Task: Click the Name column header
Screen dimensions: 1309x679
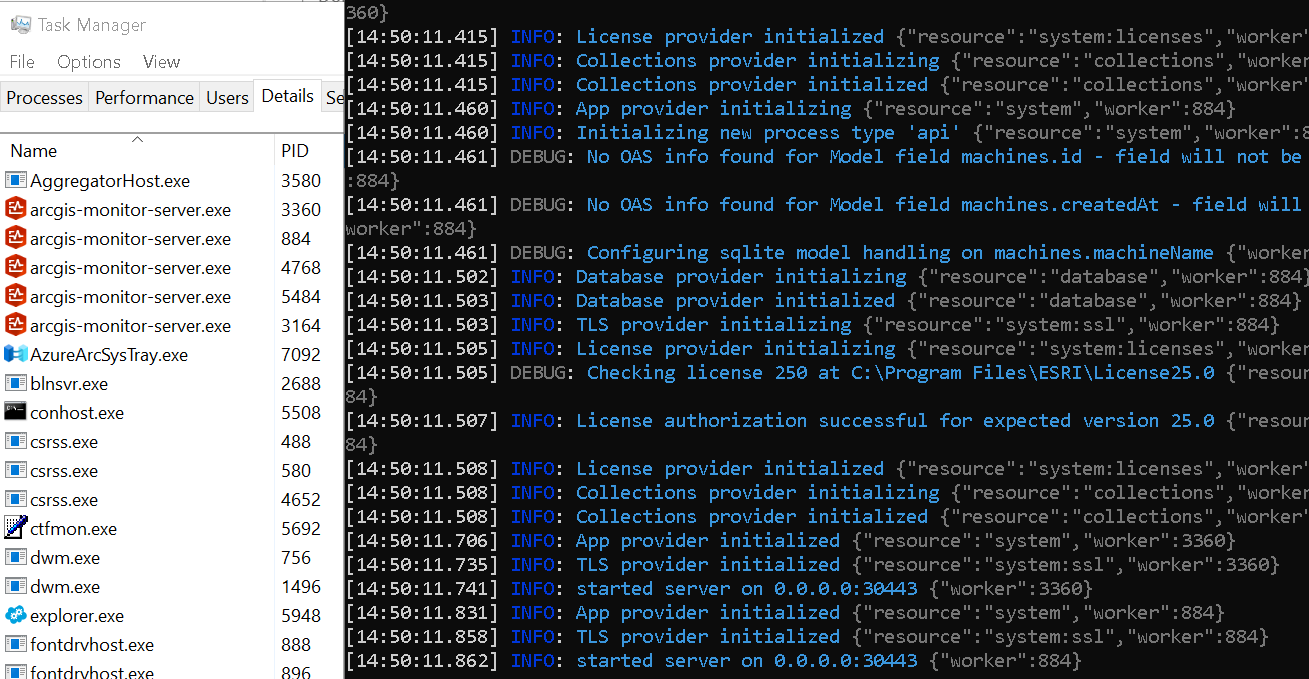Action: click(x=33, y=150)
